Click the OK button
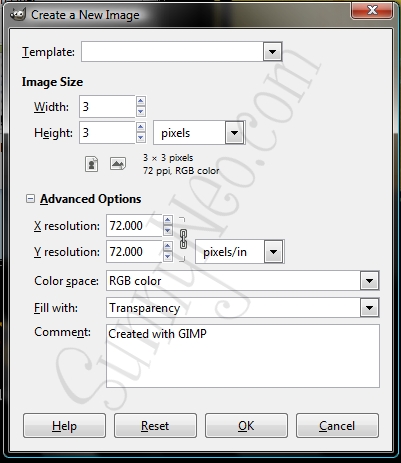 [x=246, y=426]
